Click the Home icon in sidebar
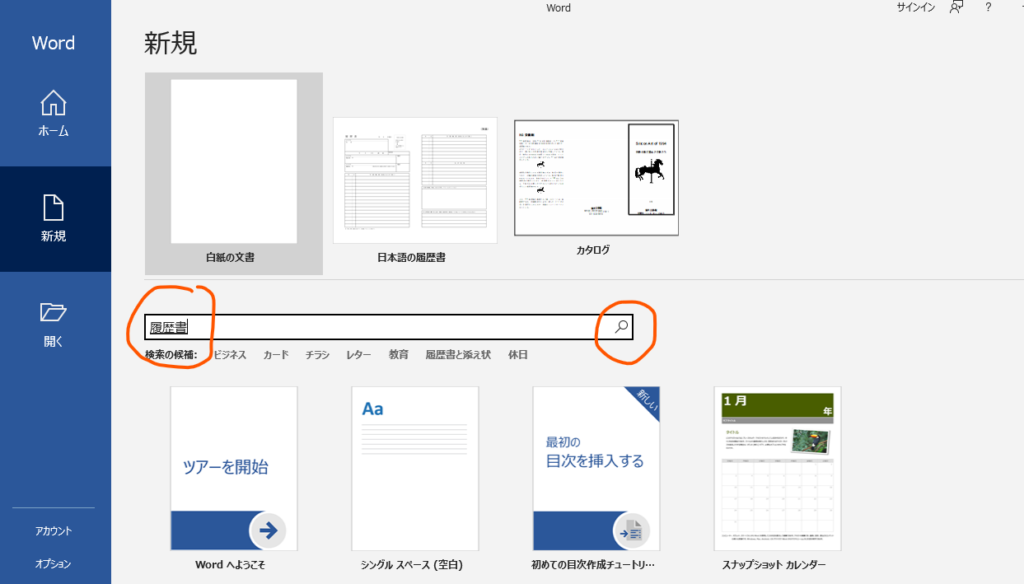This screenshot has width=1024, height=584. pyautogui.click(x=53, y=103)
